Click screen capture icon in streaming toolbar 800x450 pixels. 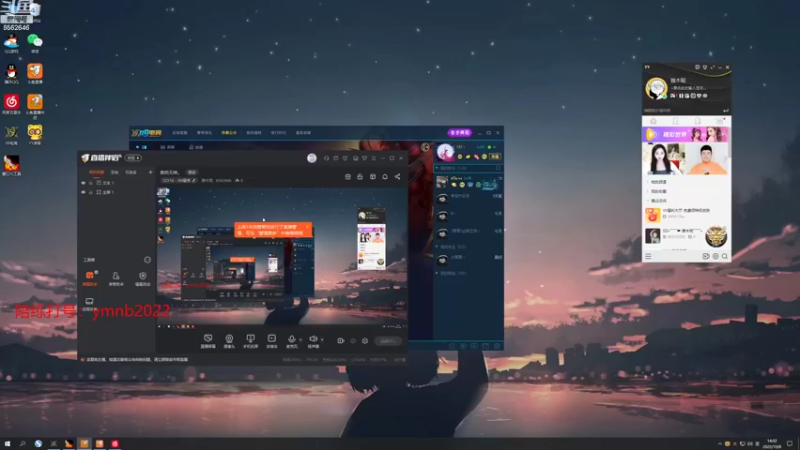click(208, 339)
